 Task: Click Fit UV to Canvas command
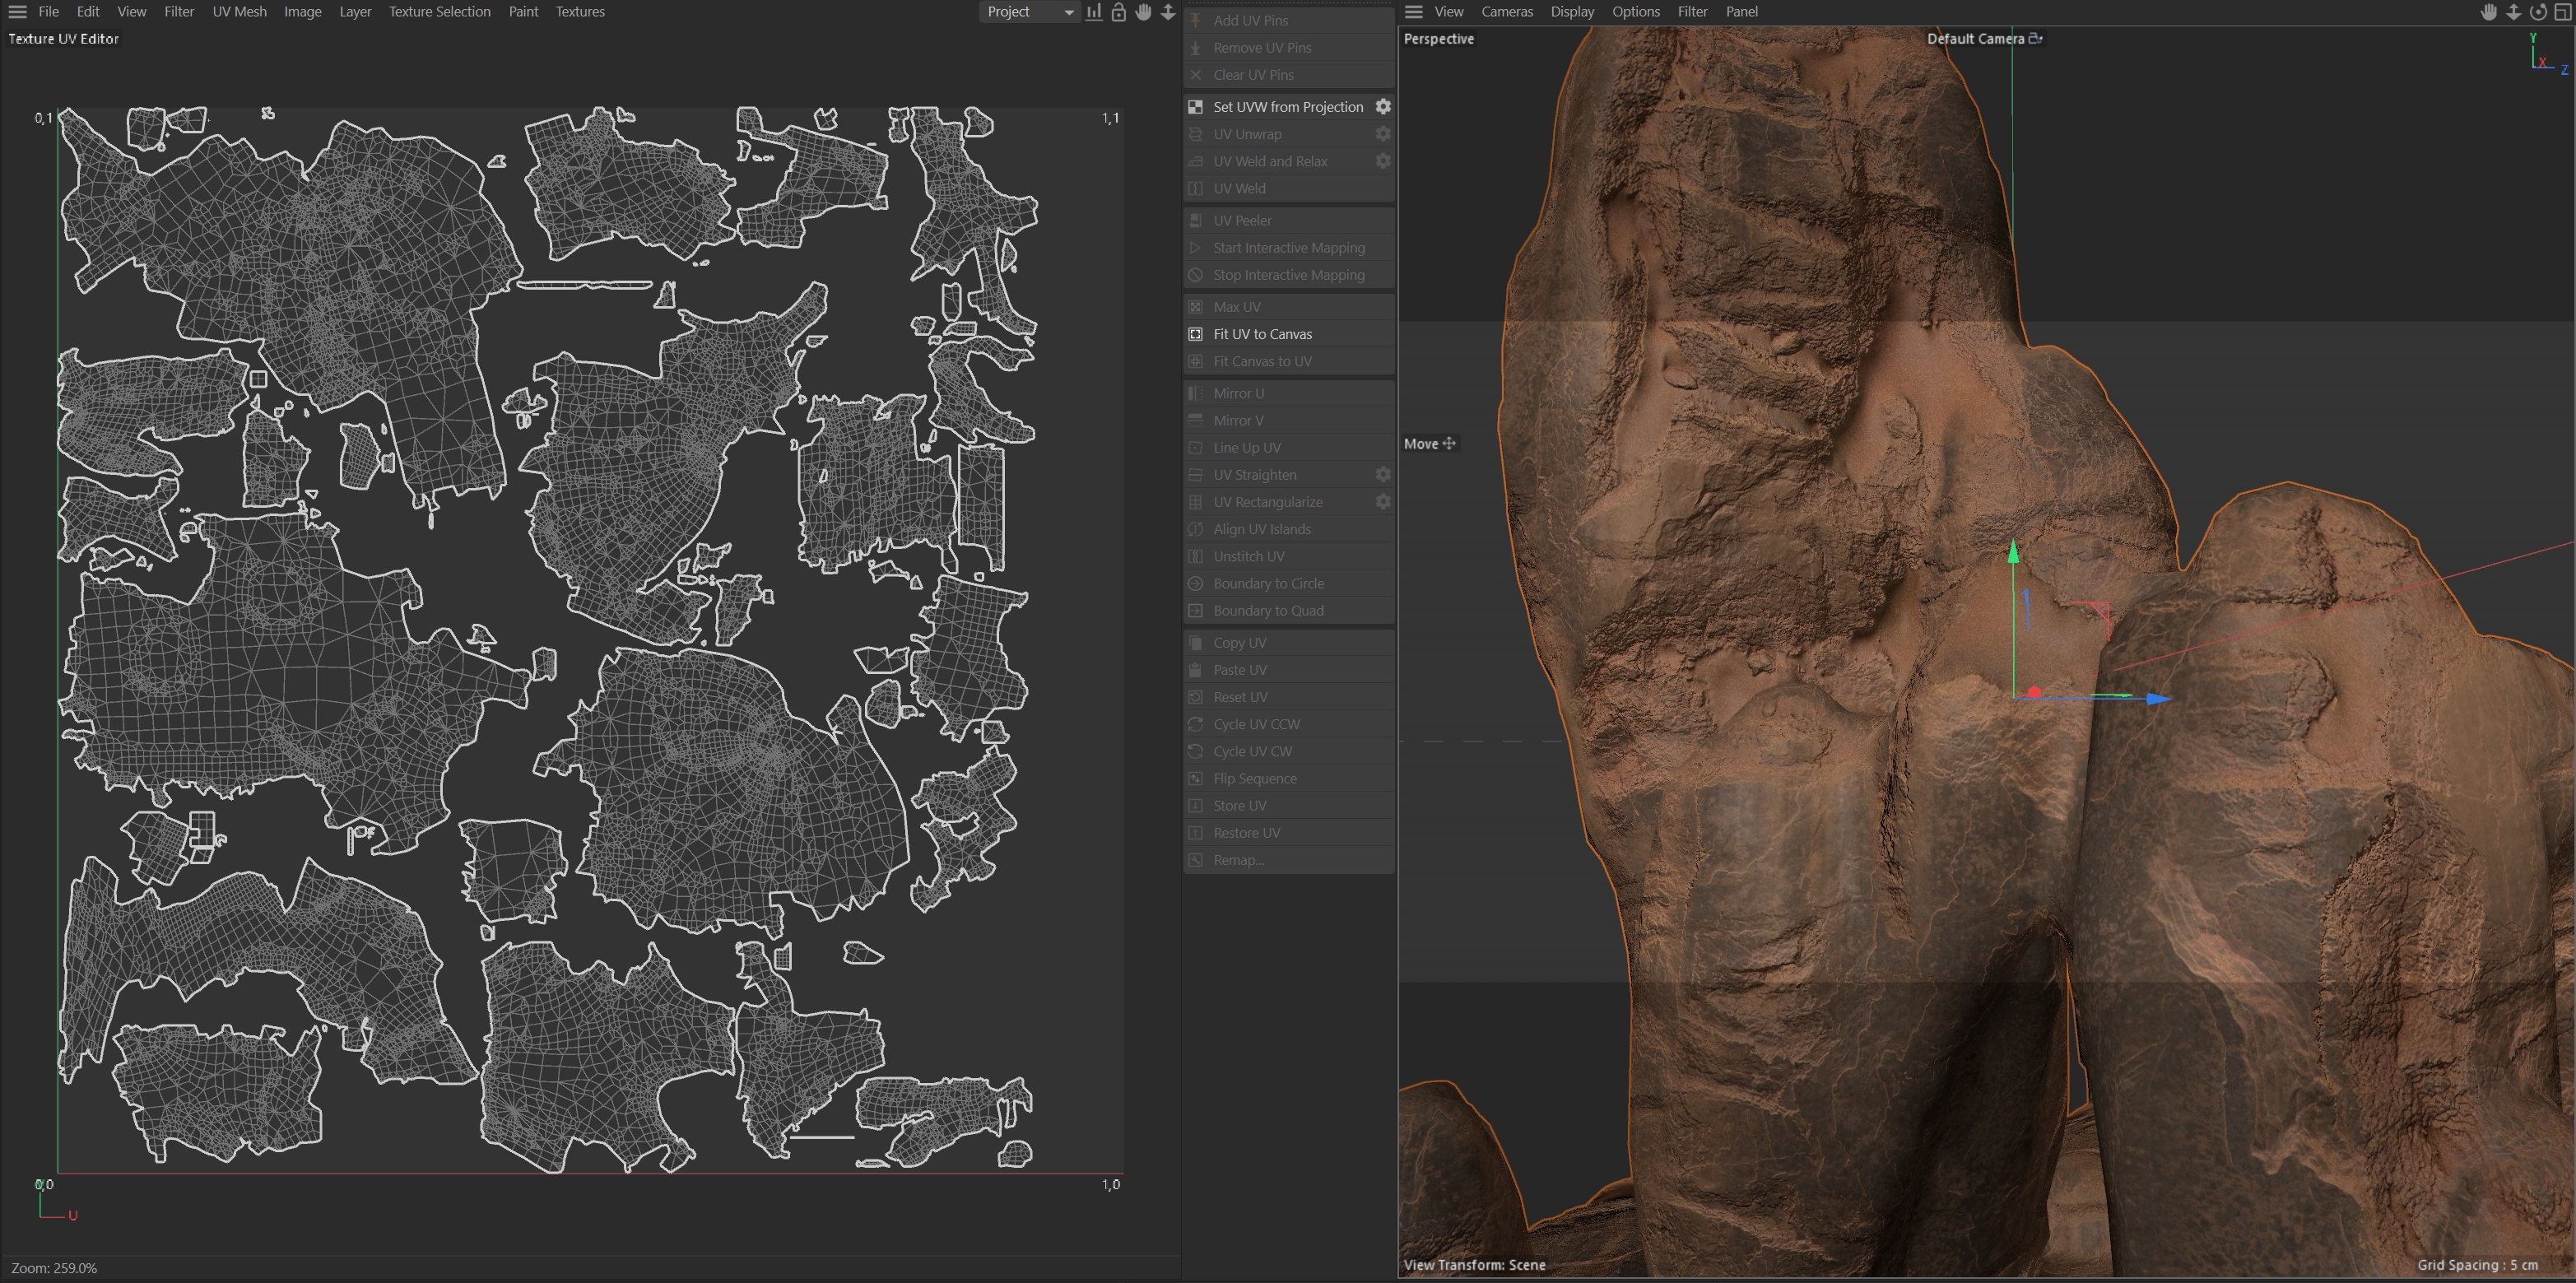tap(1262, 334)
